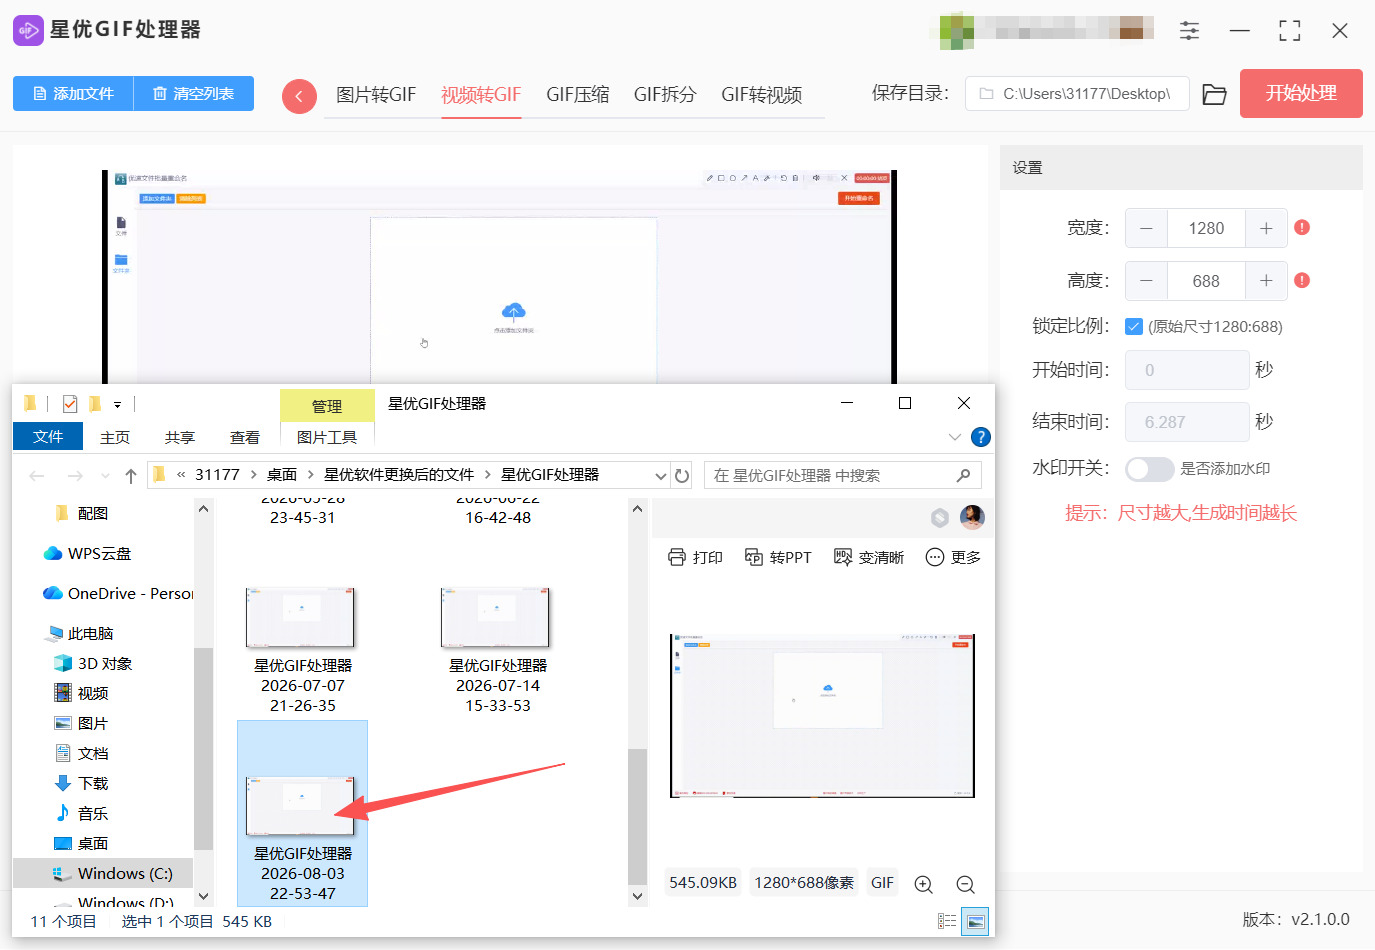Image resolution: width=1375 pixels, height=950 pixels.
Task: Expand the Explorer address bar history dropdown
Action: (660, 476)
